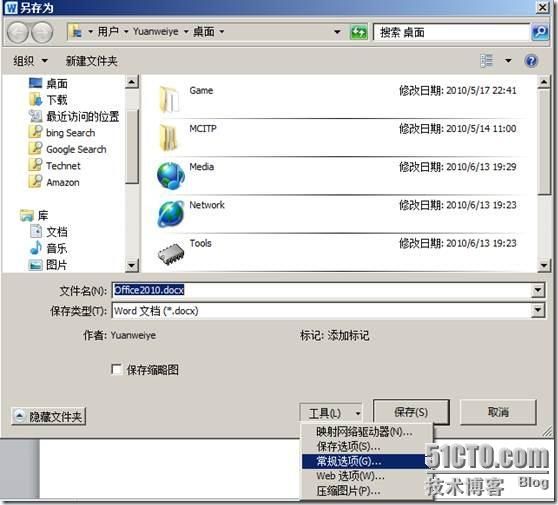The width and height of the screenshot is (558, 505).
Task: Click the folder icon at the address bar start
Action: 76,32
